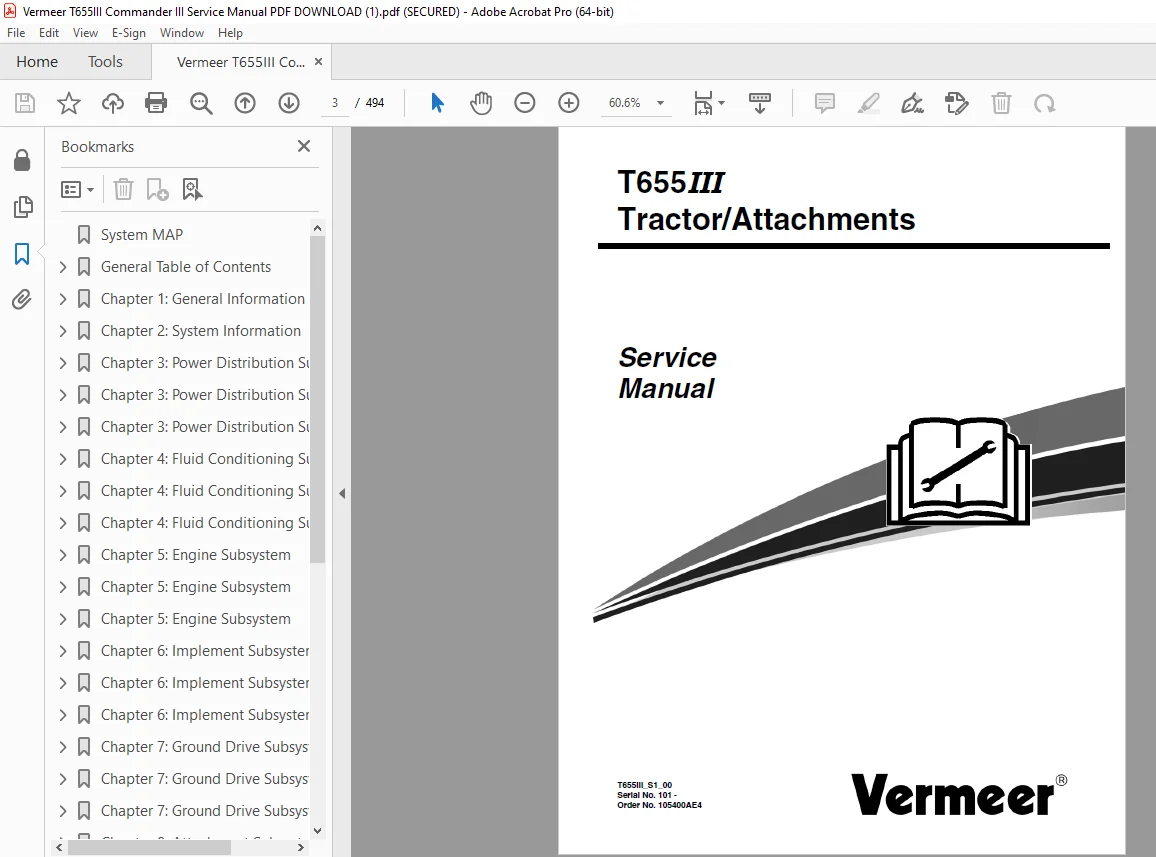
Task: Expand the last Chapter 6: Implement Subsystem
Action: (x=63, y=715)
